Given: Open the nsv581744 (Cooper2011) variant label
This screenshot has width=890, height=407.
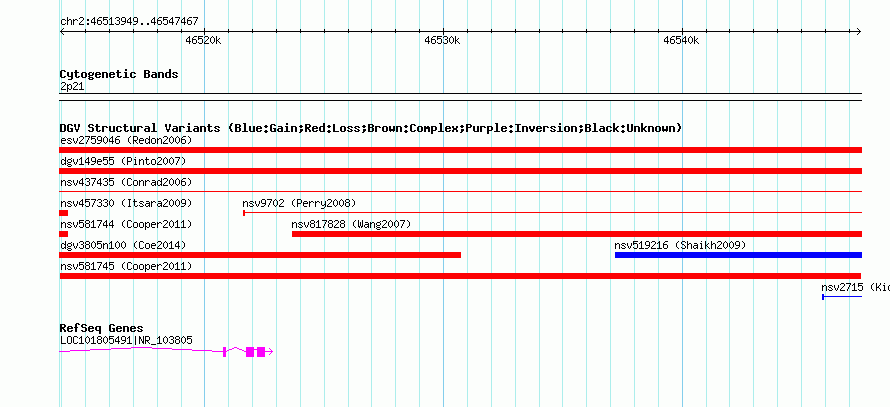Looking at the screenshot, I should (x=126, y=224).
